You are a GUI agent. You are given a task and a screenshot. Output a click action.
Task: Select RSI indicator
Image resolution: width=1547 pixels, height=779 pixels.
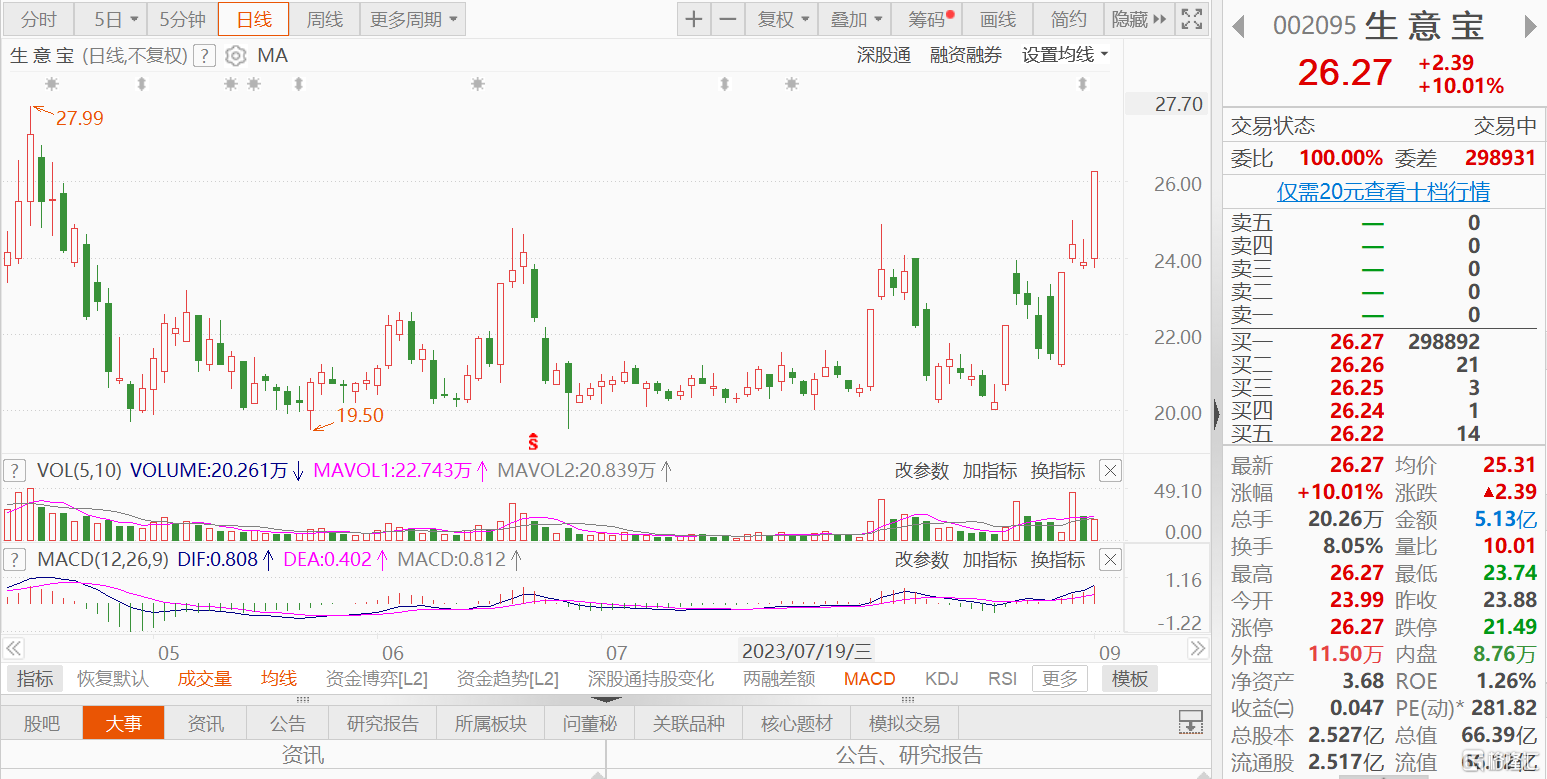[x=1002, y=679]
